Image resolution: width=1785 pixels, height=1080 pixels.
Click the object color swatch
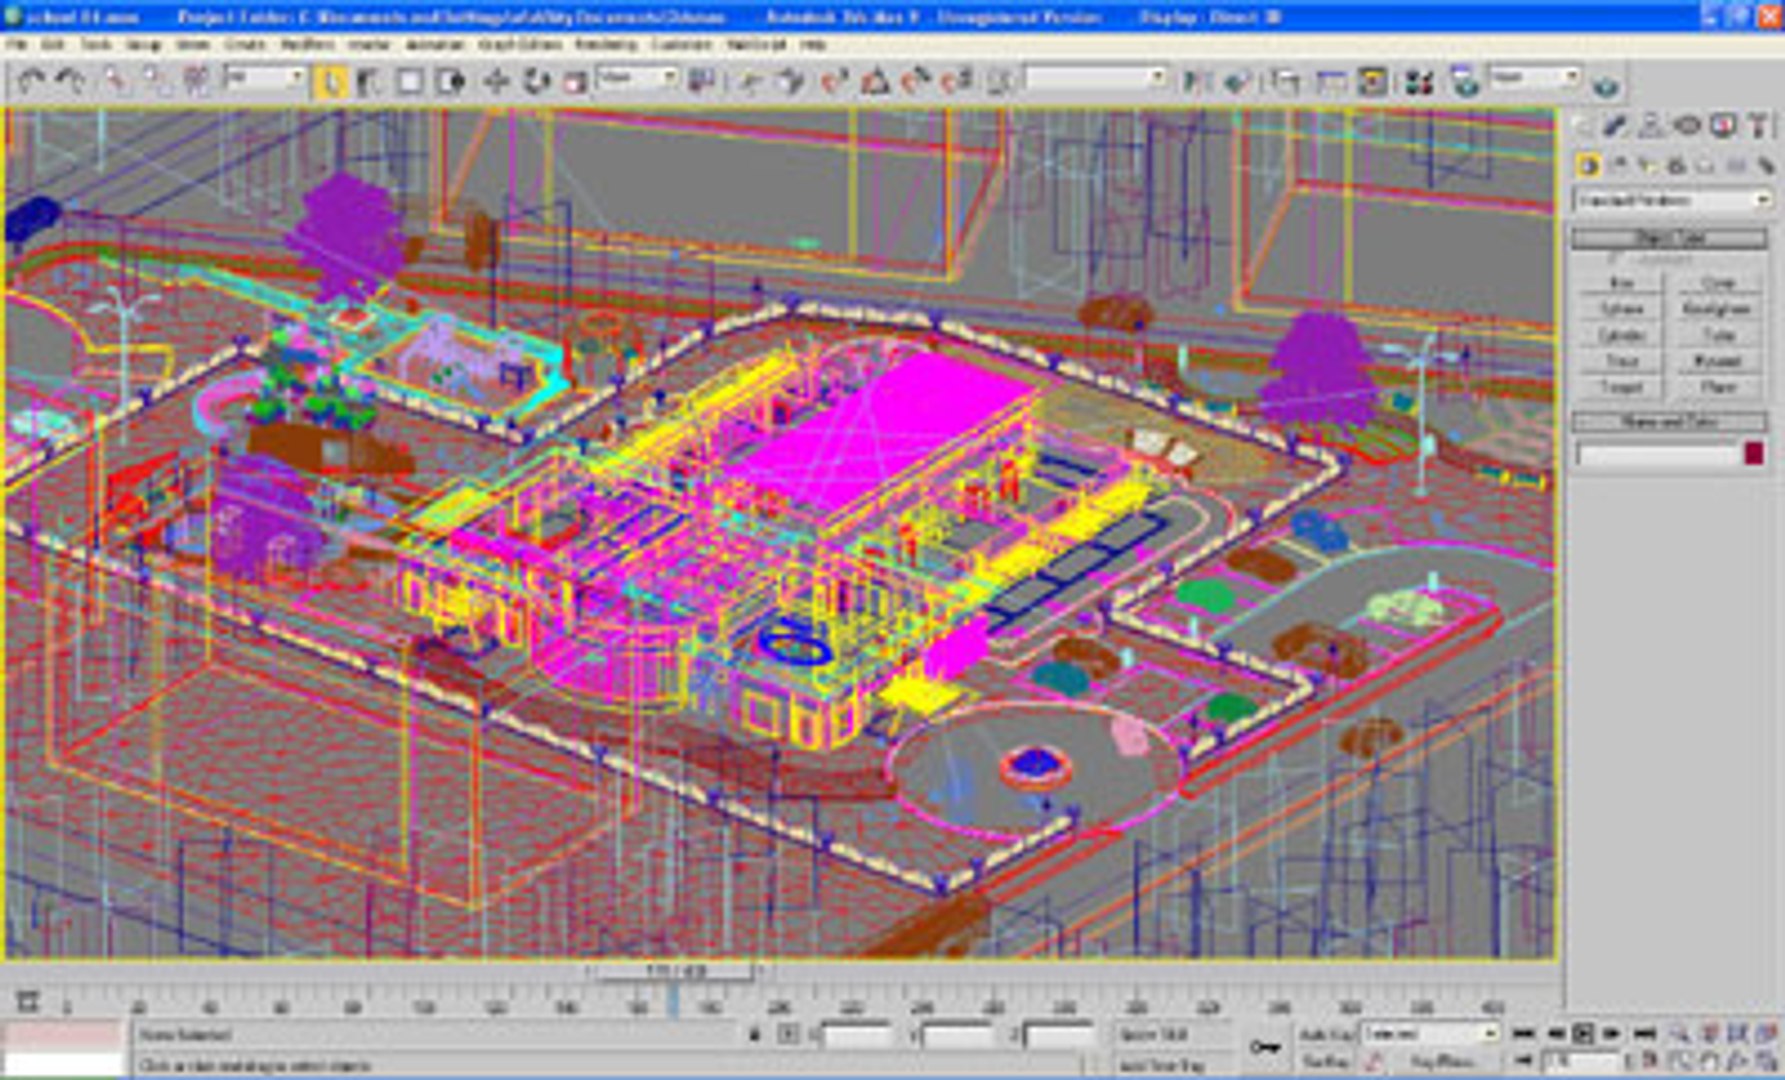pos(1753,453)
